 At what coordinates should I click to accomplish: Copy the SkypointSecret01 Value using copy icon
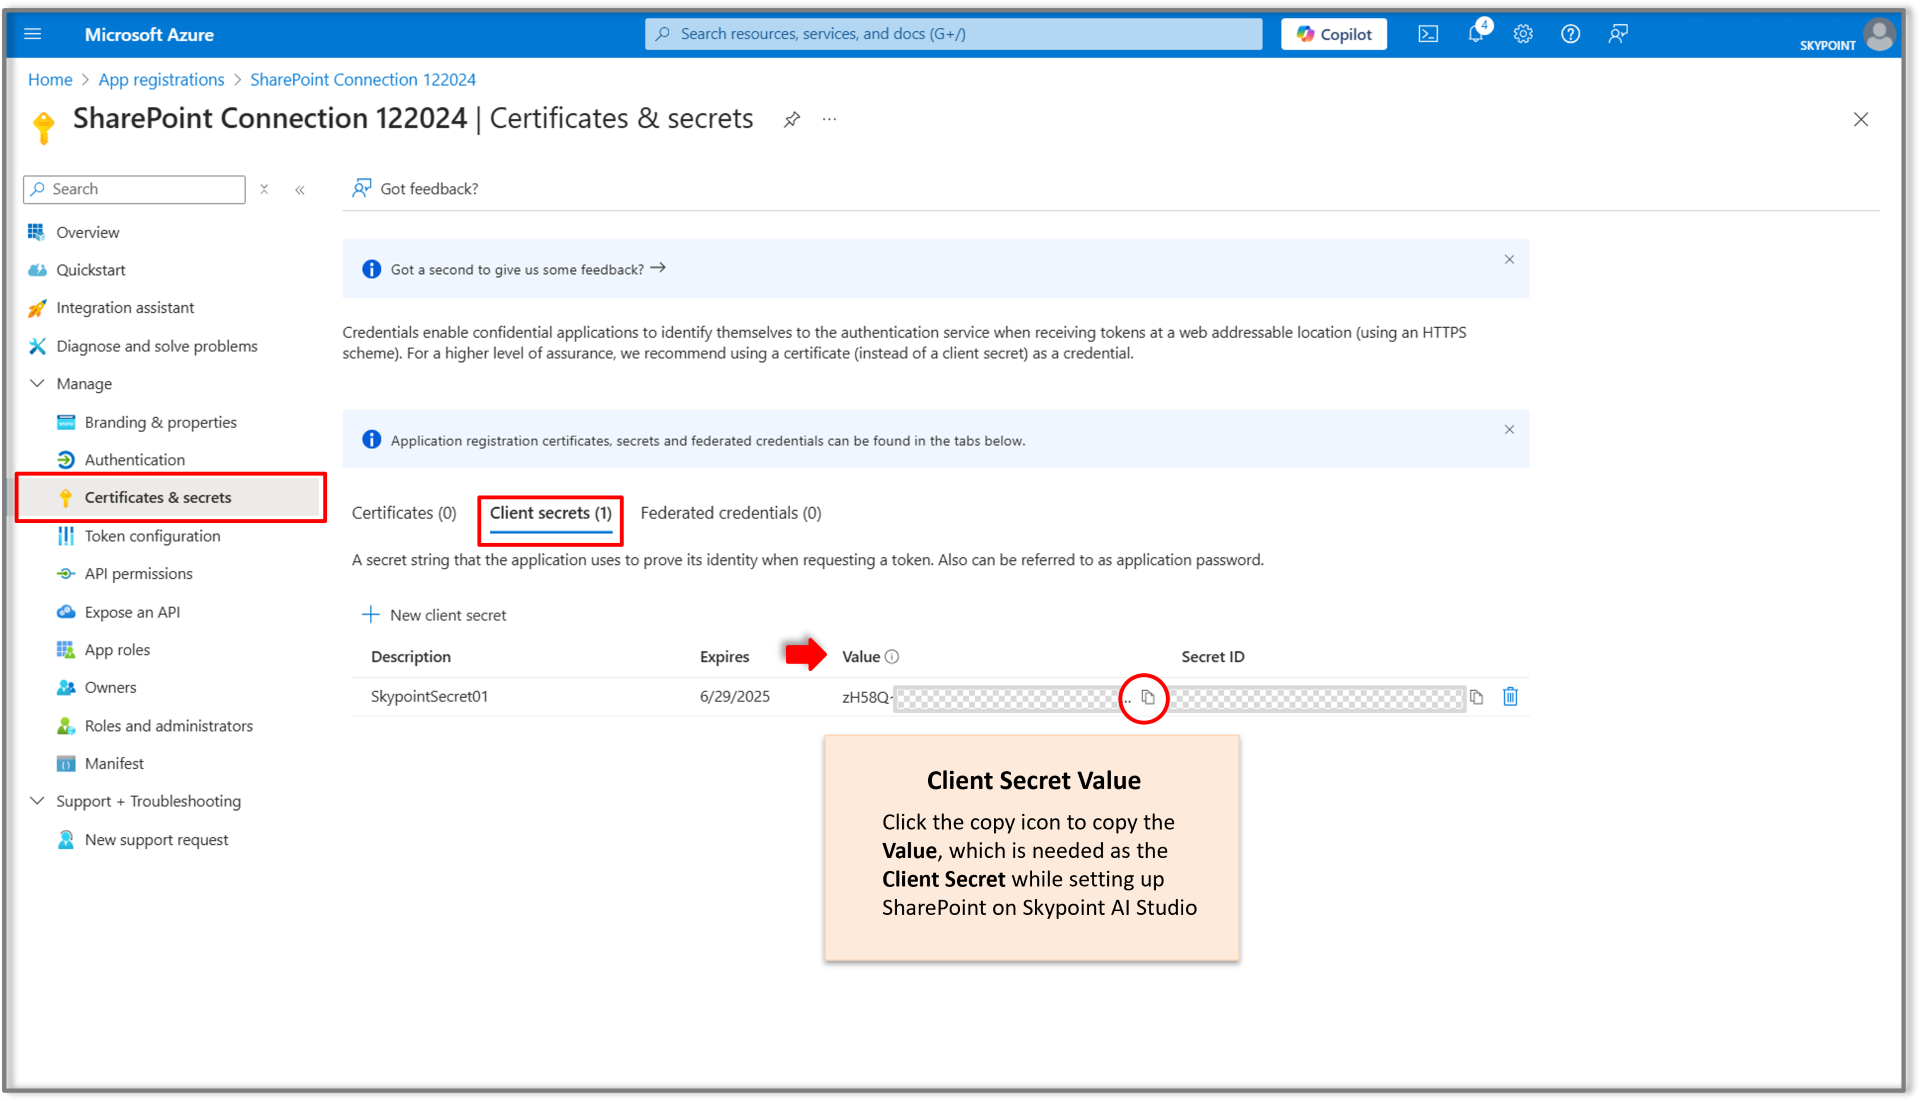(x=1148, y=698)
